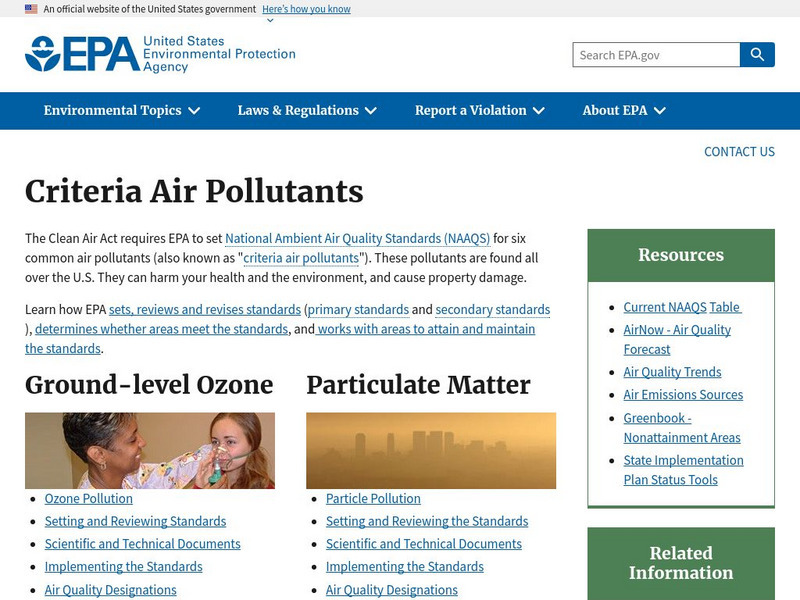The width and height of the screenshot is (800, 600).
Task: Open the Air Emissions Sources resource
Action: coord(683,394)
